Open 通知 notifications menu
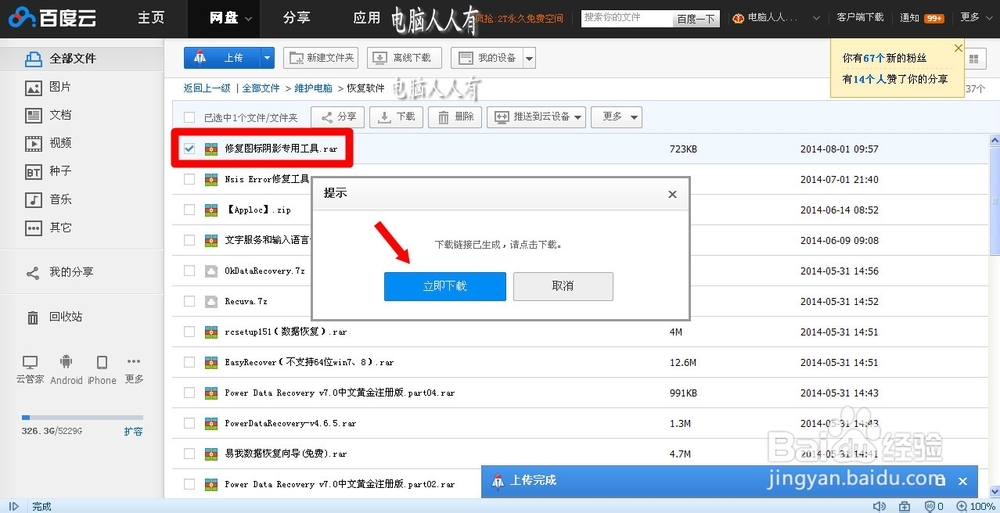 click(909, 18)
